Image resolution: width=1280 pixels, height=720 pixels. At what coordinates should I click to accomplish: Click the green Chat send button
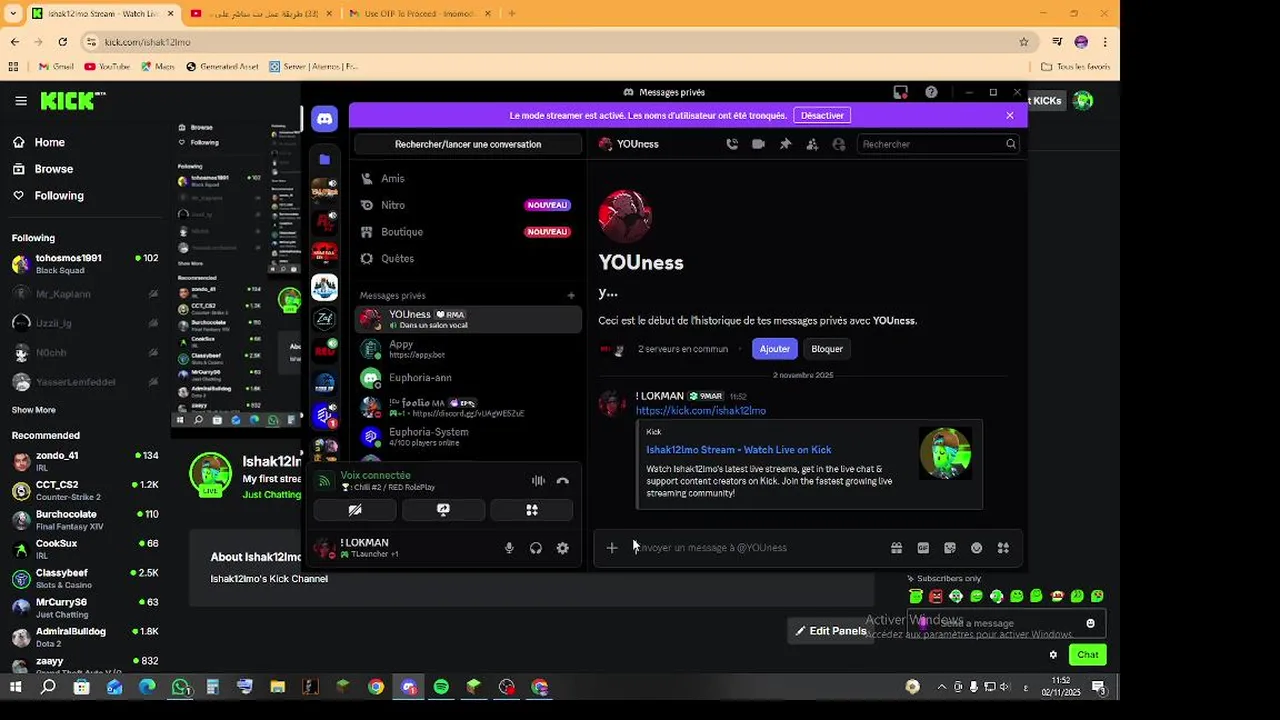[1088, 655]
